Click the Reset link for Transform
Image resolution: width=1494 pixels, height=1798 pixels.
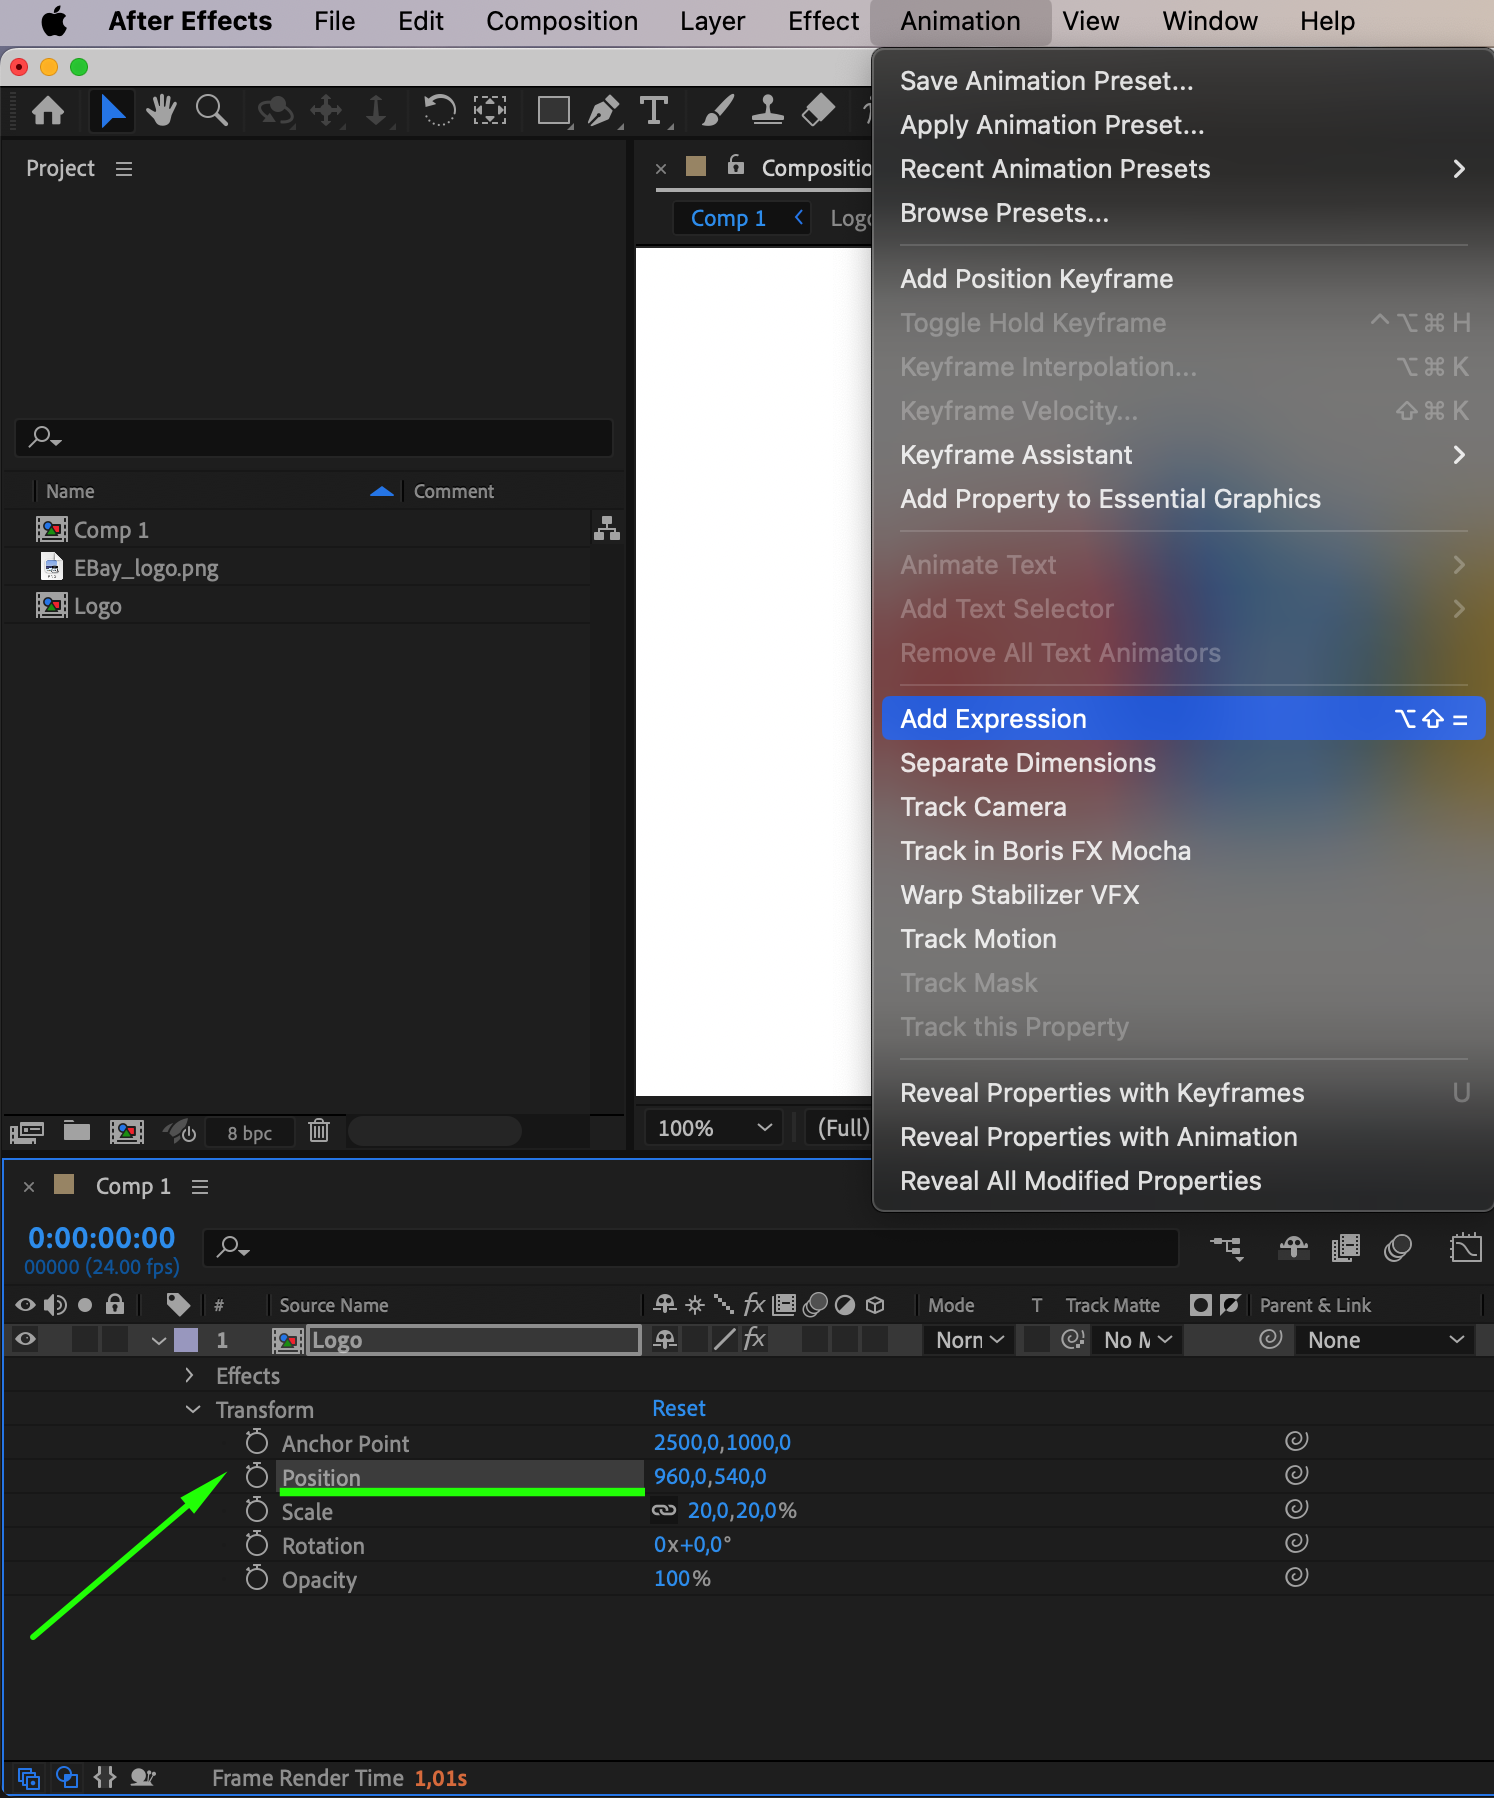(679, 1408)
